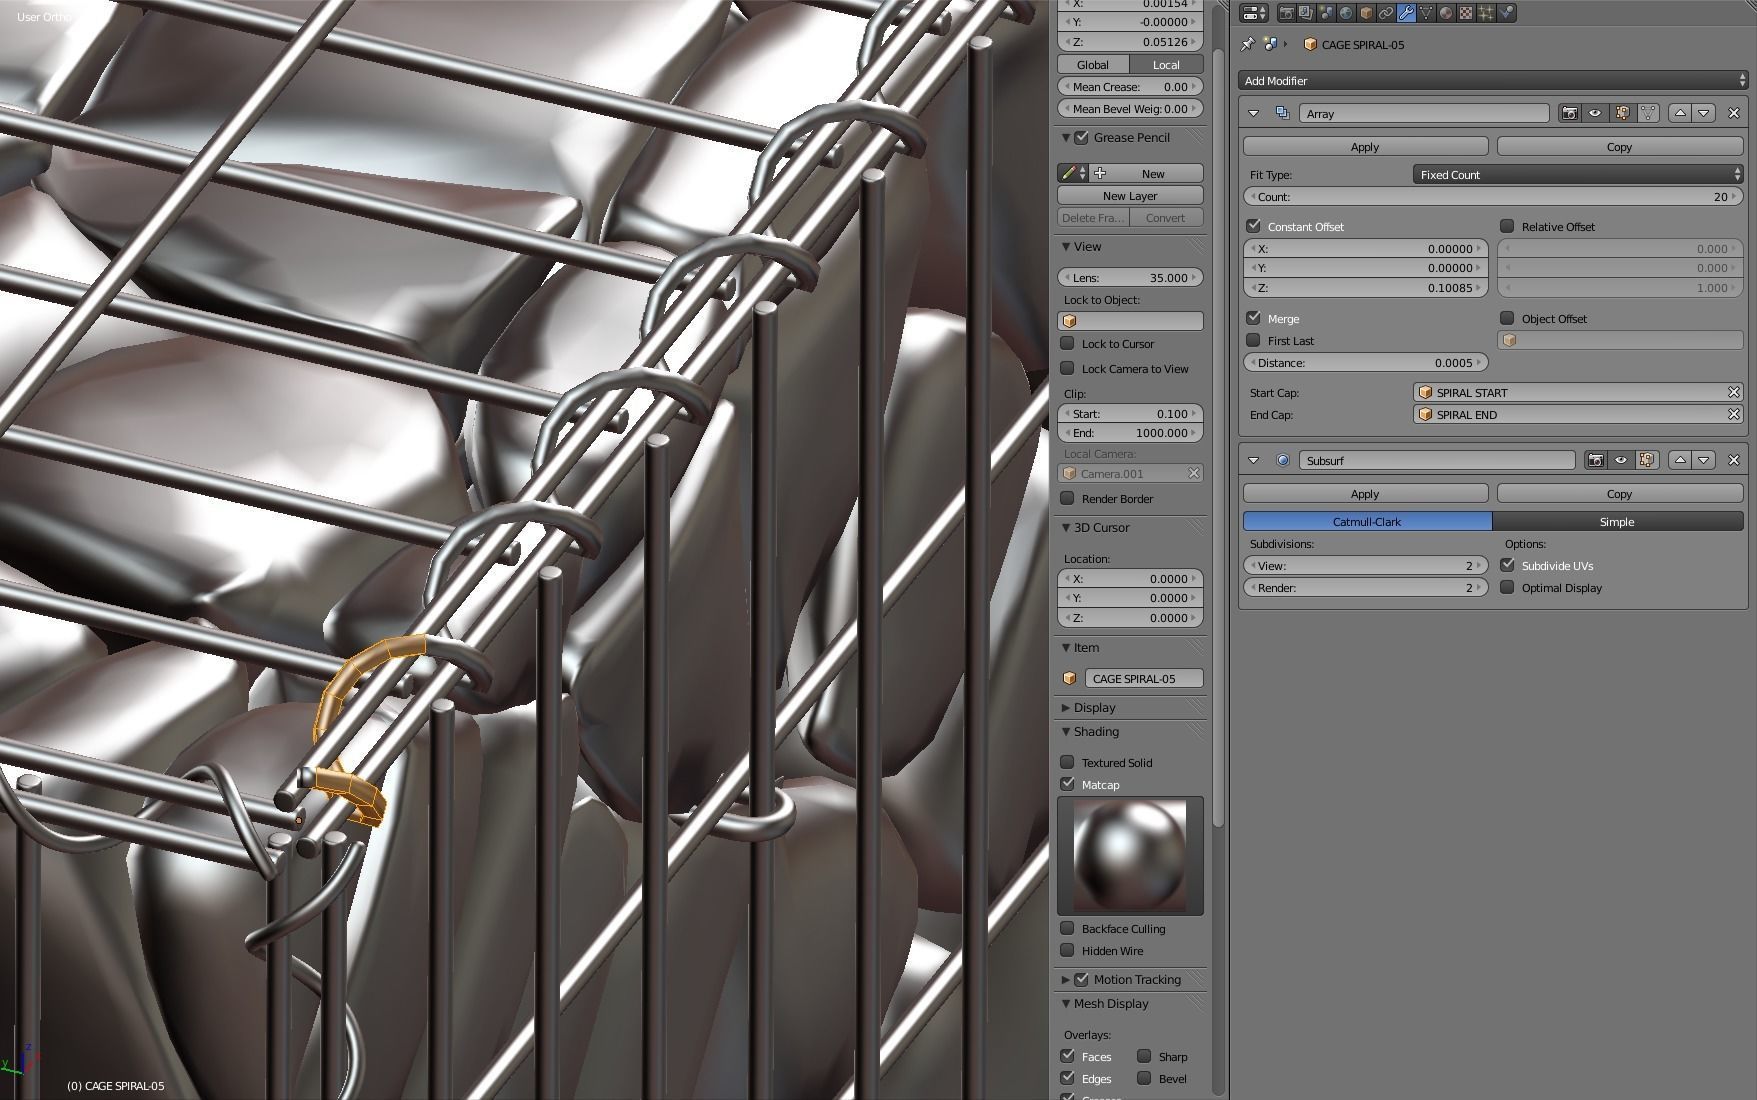Toggle the Merge checkbox

(1253, 318)
